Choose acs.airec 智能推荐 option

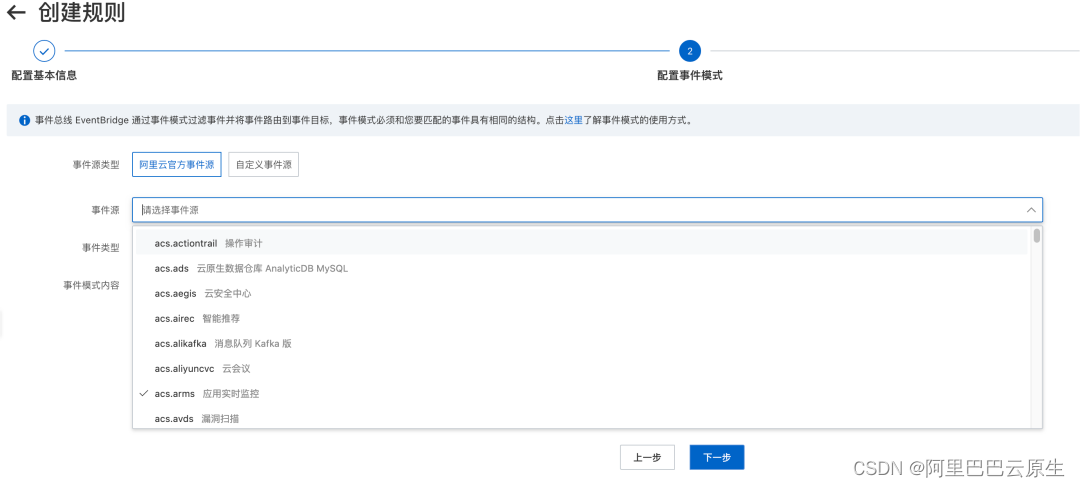coord(581,318)
